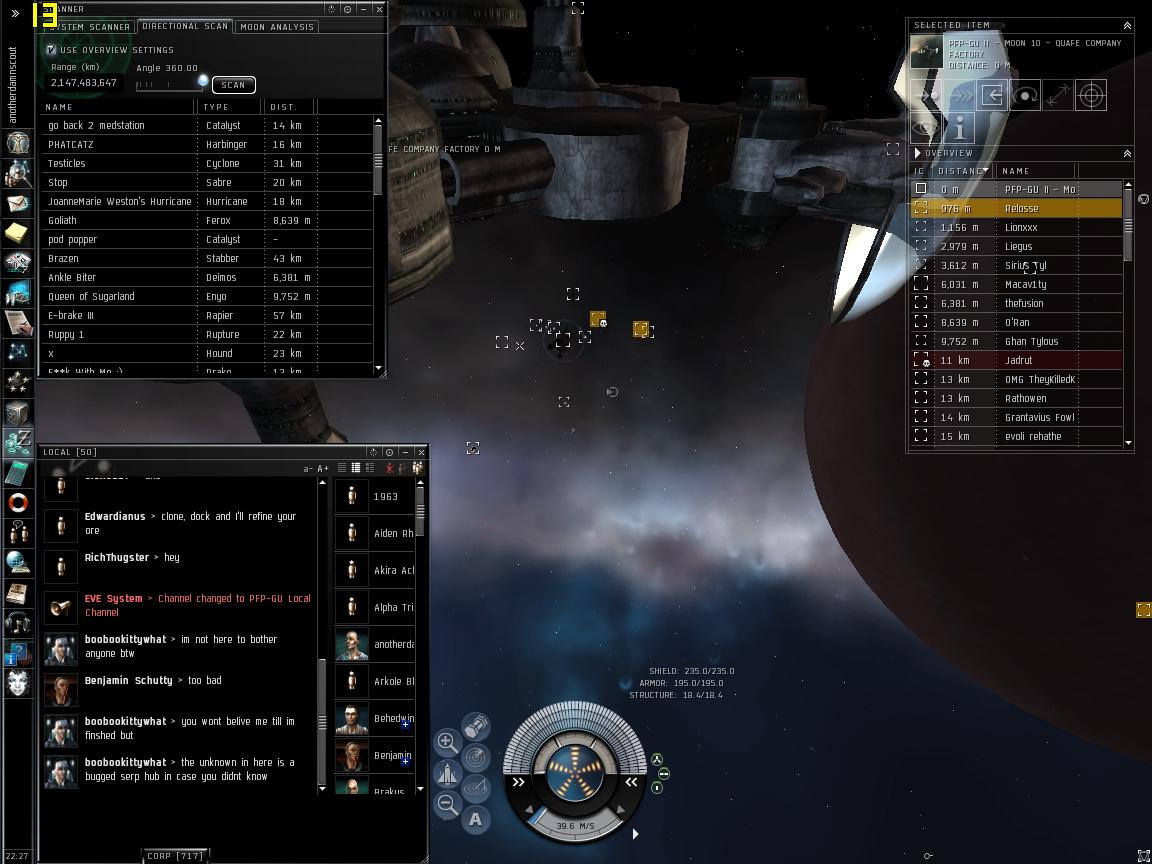This screenshot has height=864, width=1152.
Task: Open the Market icon in Neocom
Action: (18, 293)
